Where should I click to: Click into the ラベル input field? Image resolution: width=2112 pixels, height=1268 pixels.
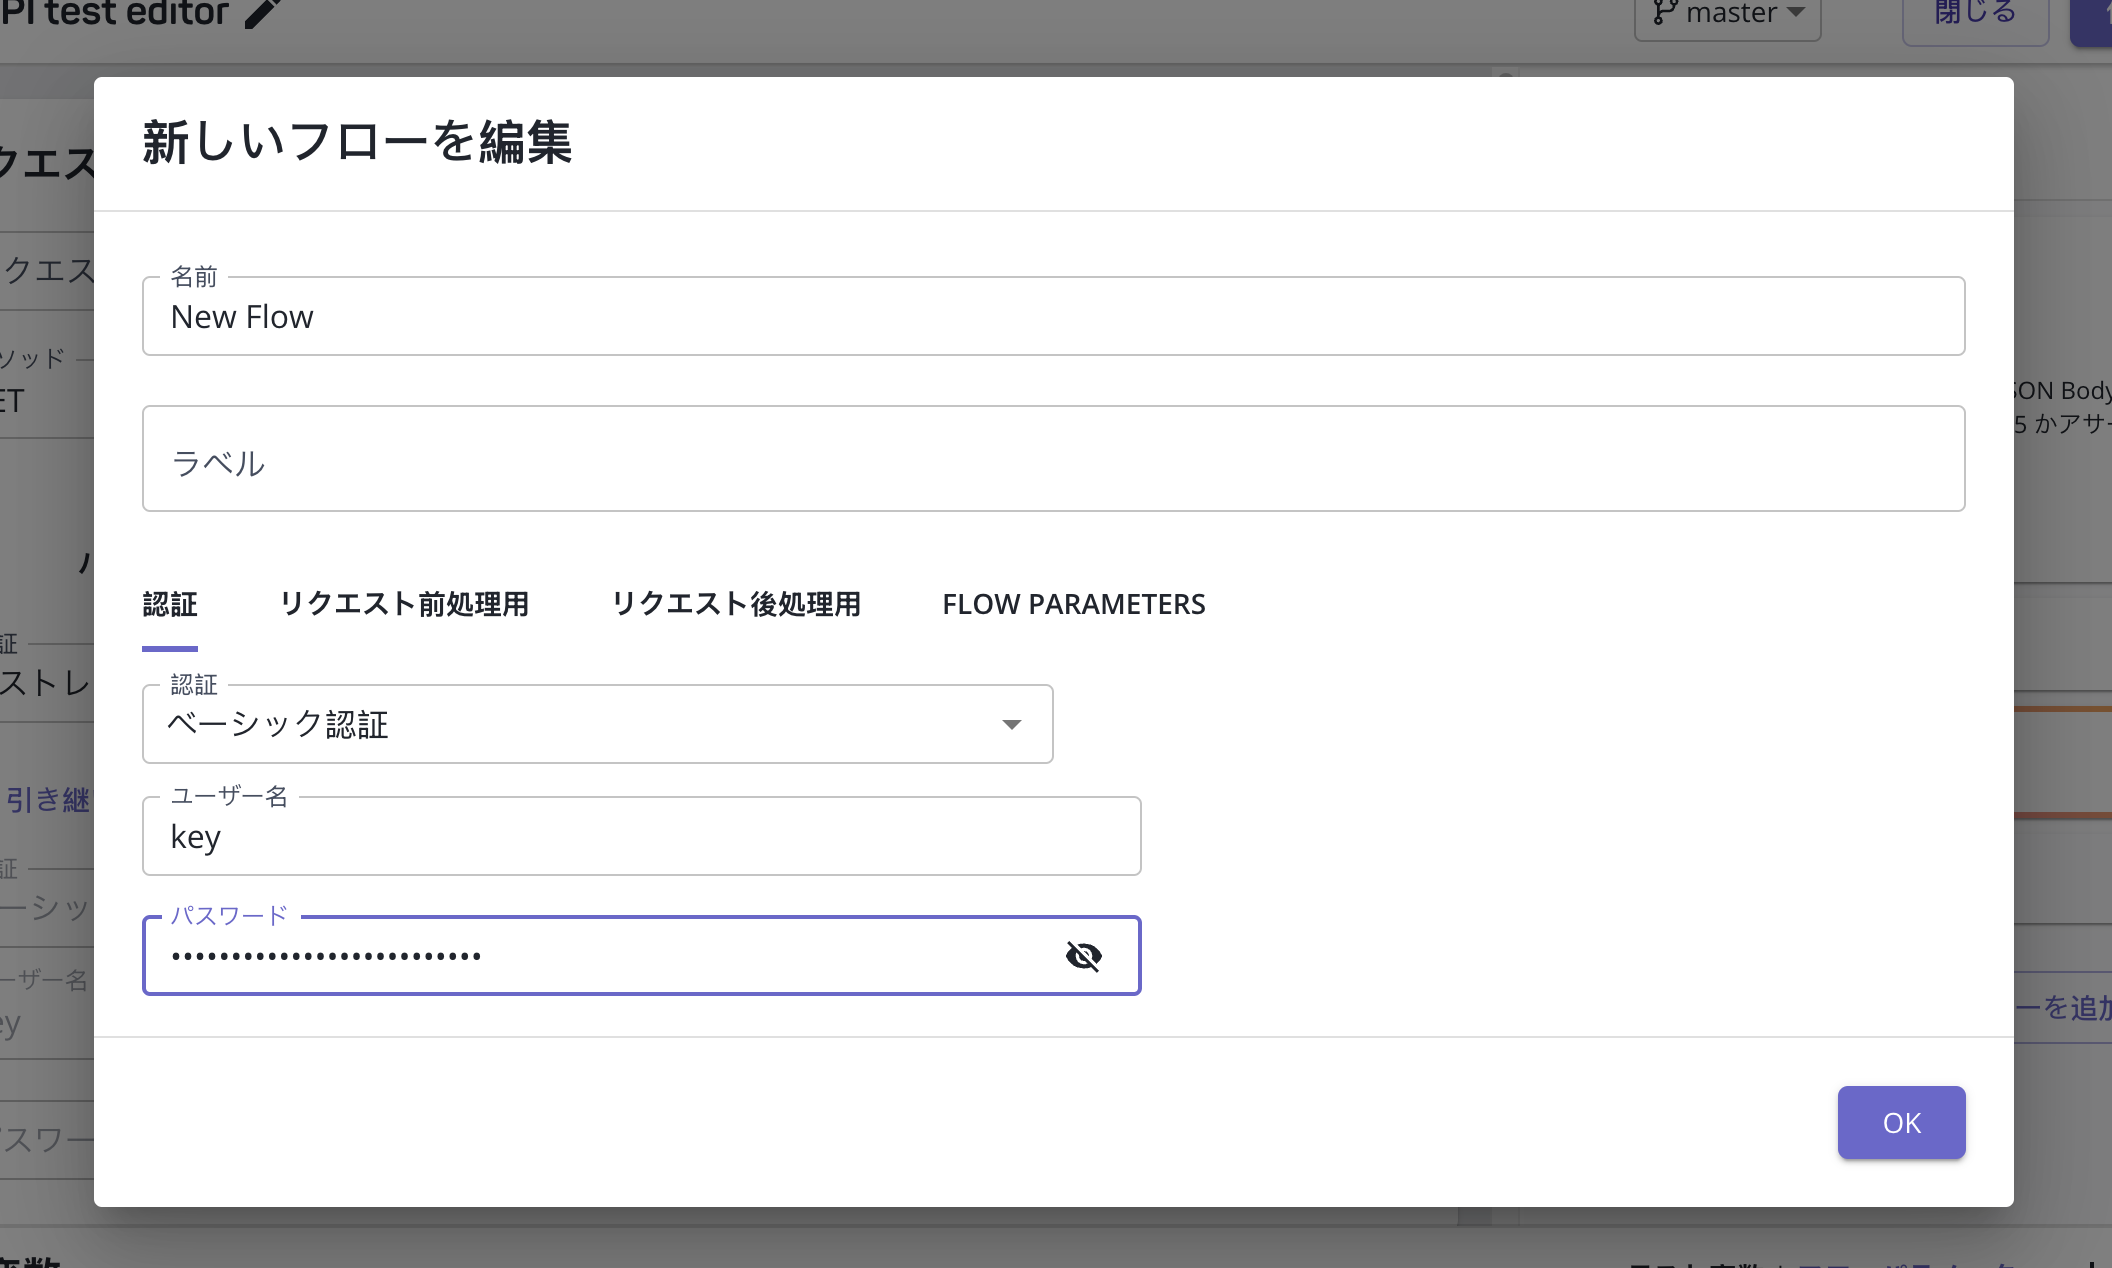pyautogui.click(x=1052, y=459)
